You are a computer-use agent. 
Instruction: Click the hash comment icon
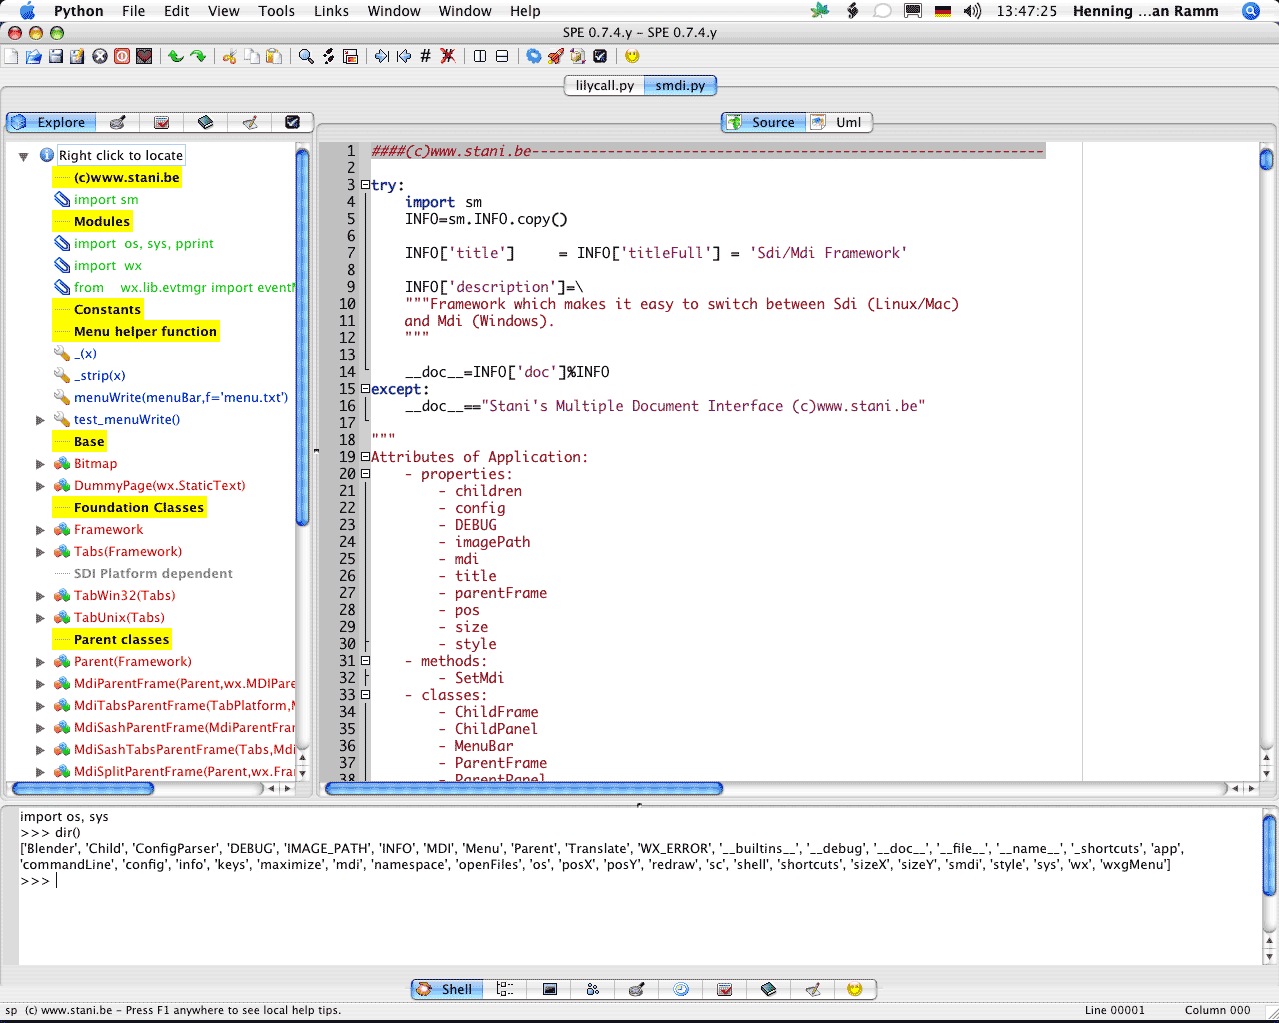426,56
